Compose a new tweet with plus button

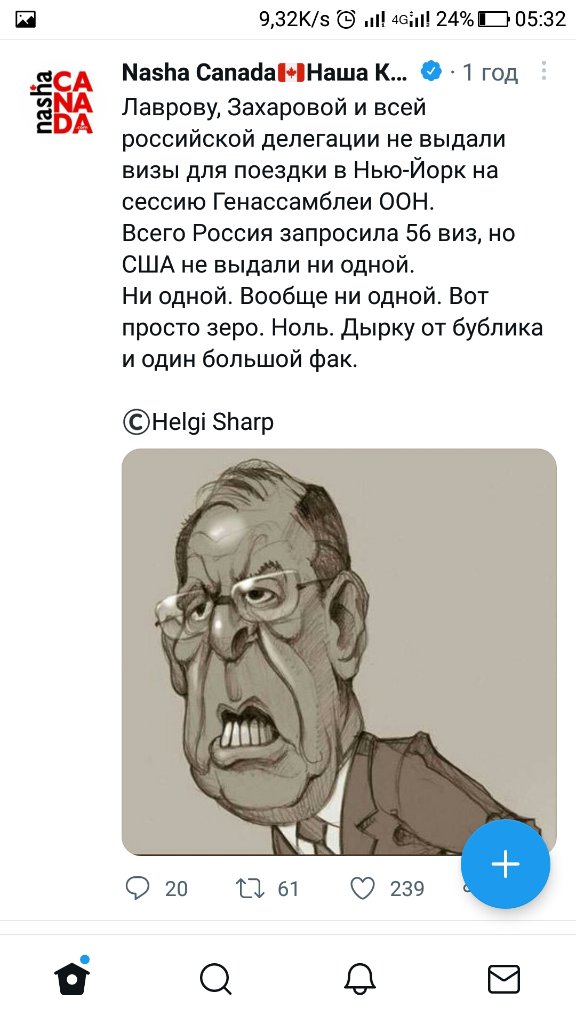(x=505, y=863)
